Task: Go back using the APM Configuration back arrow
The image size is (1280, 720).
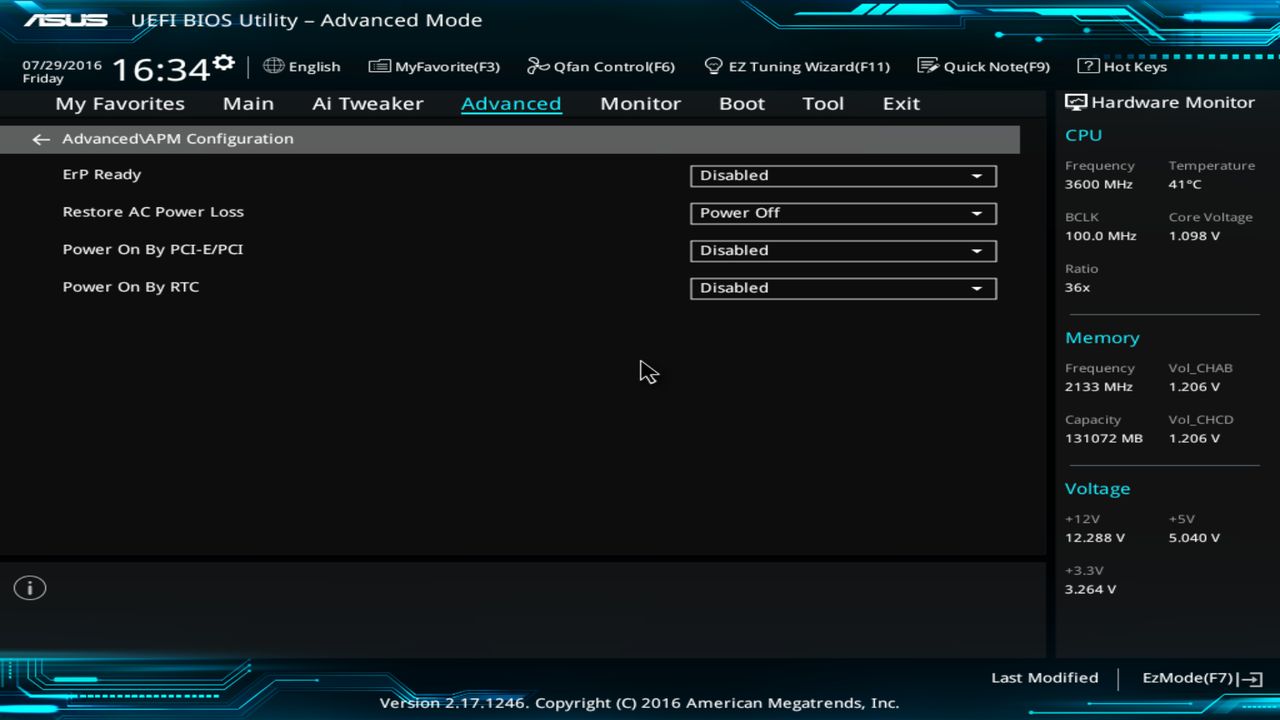Action: pyautogui.click(x=40, y=139)
